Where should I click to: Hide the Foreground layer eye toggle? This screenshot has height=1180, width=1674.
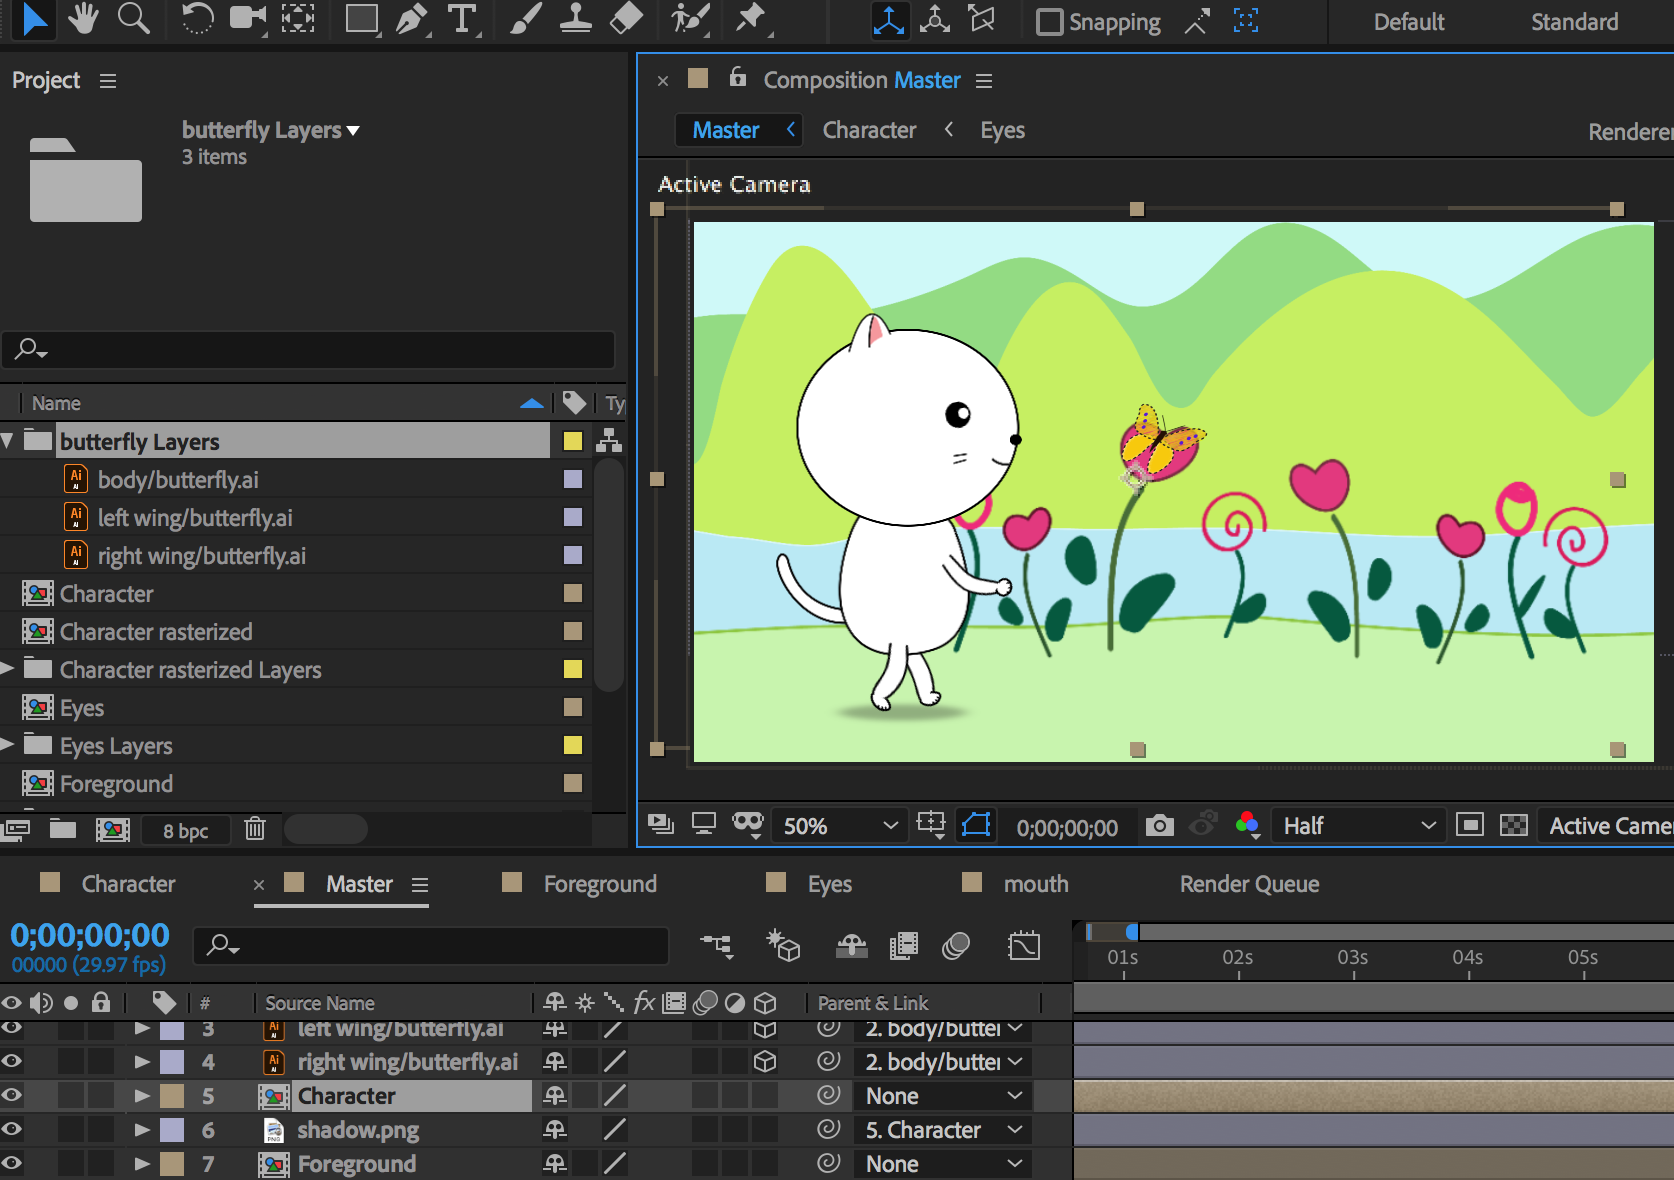[12, 1163]
